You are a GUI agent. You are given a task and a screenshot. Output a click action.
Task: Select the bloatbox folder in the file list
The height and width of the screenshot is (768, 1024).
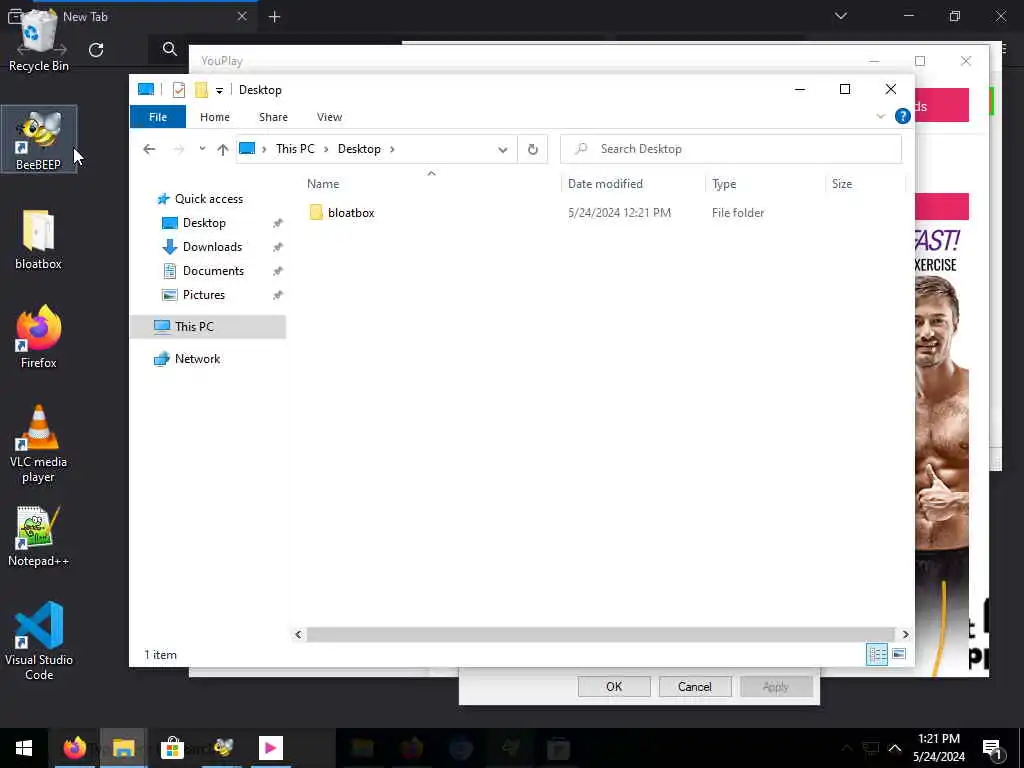click(351, 213)
